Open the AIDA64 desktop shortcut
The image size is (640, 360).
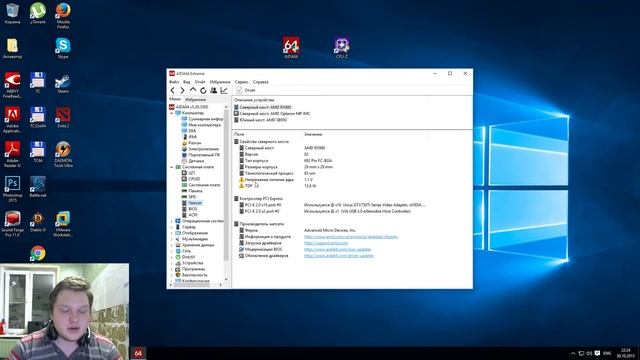pos(291,47)
